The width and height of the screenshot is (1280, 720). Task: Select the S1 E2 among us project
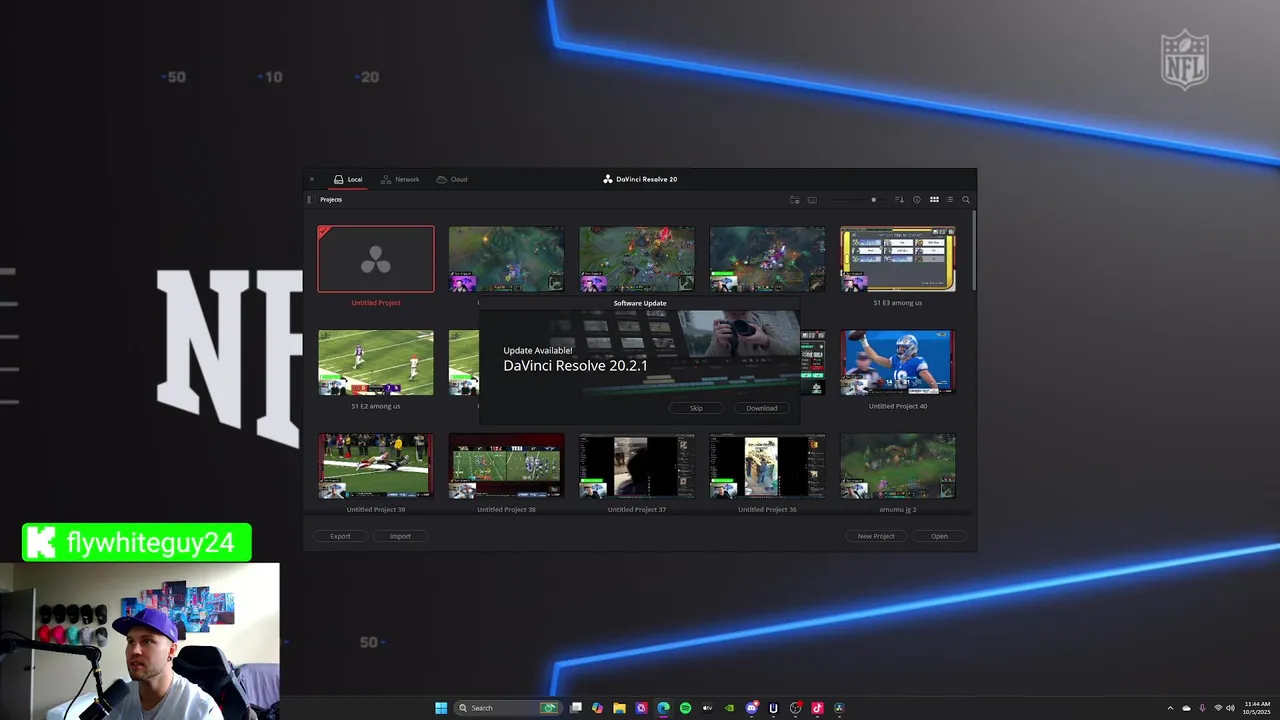pos(376,362)
